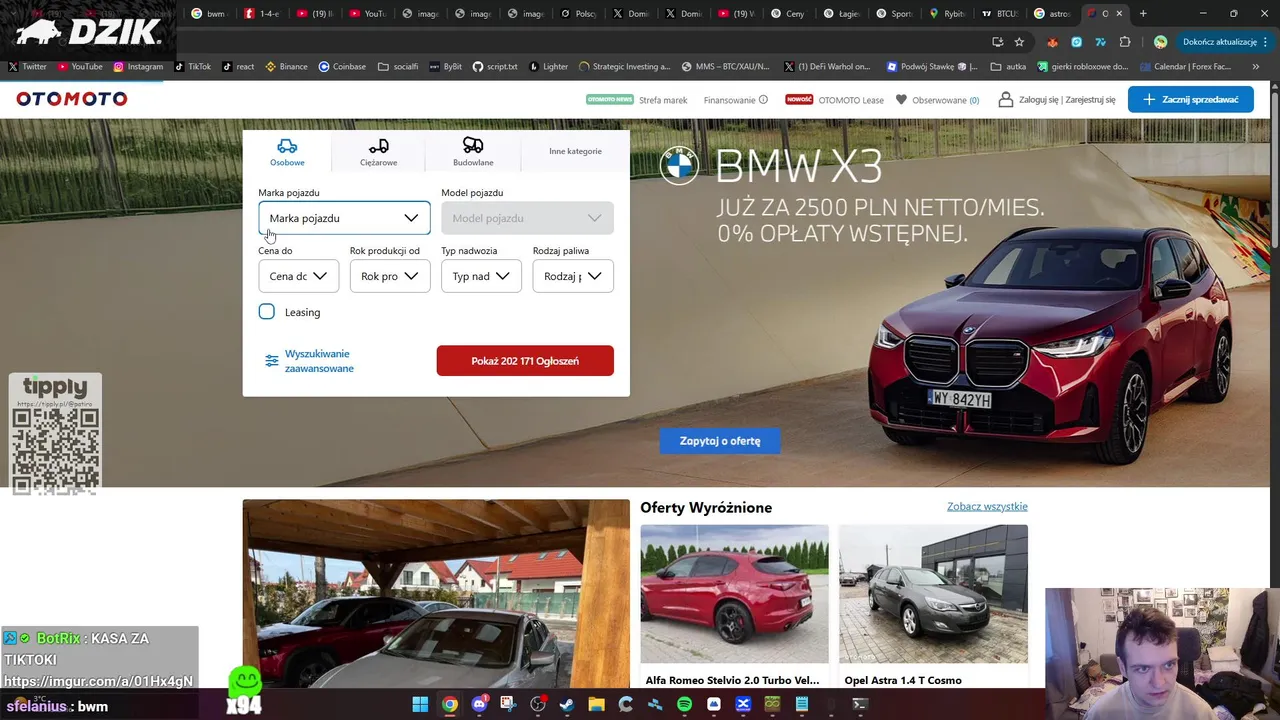Click the Obserwowane heart icon
1280x720 pixels.
click(x=901, y=100)
